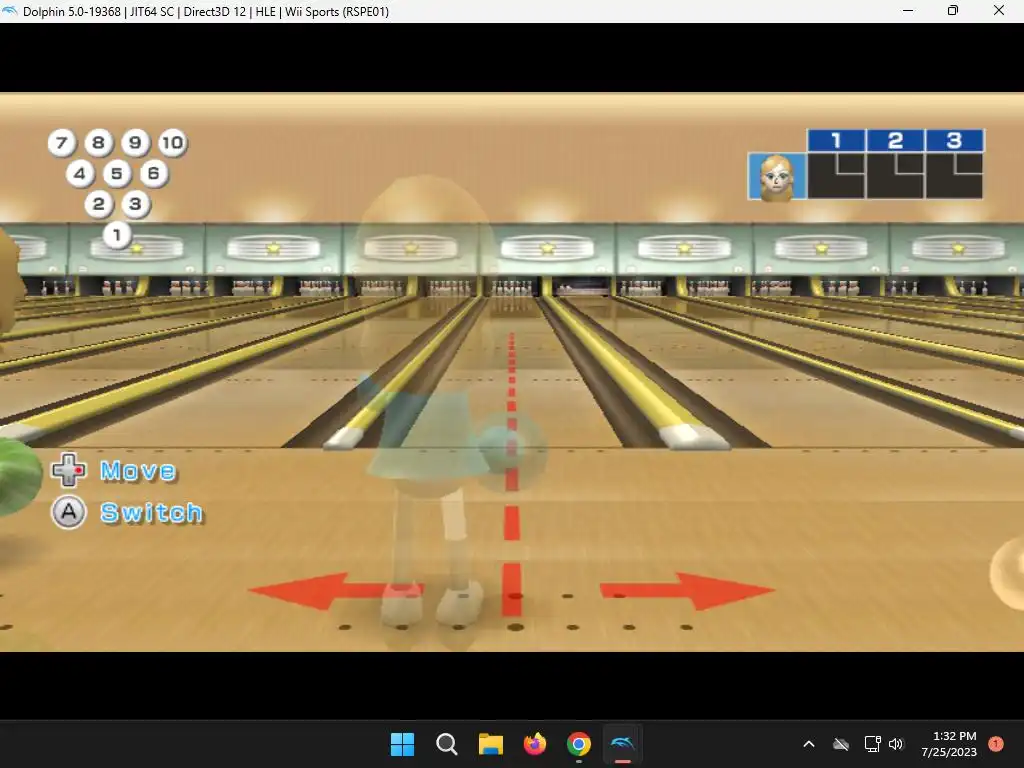Open network settings tray icon
Screen dimensions: 1024x768
tap(872, 744)
